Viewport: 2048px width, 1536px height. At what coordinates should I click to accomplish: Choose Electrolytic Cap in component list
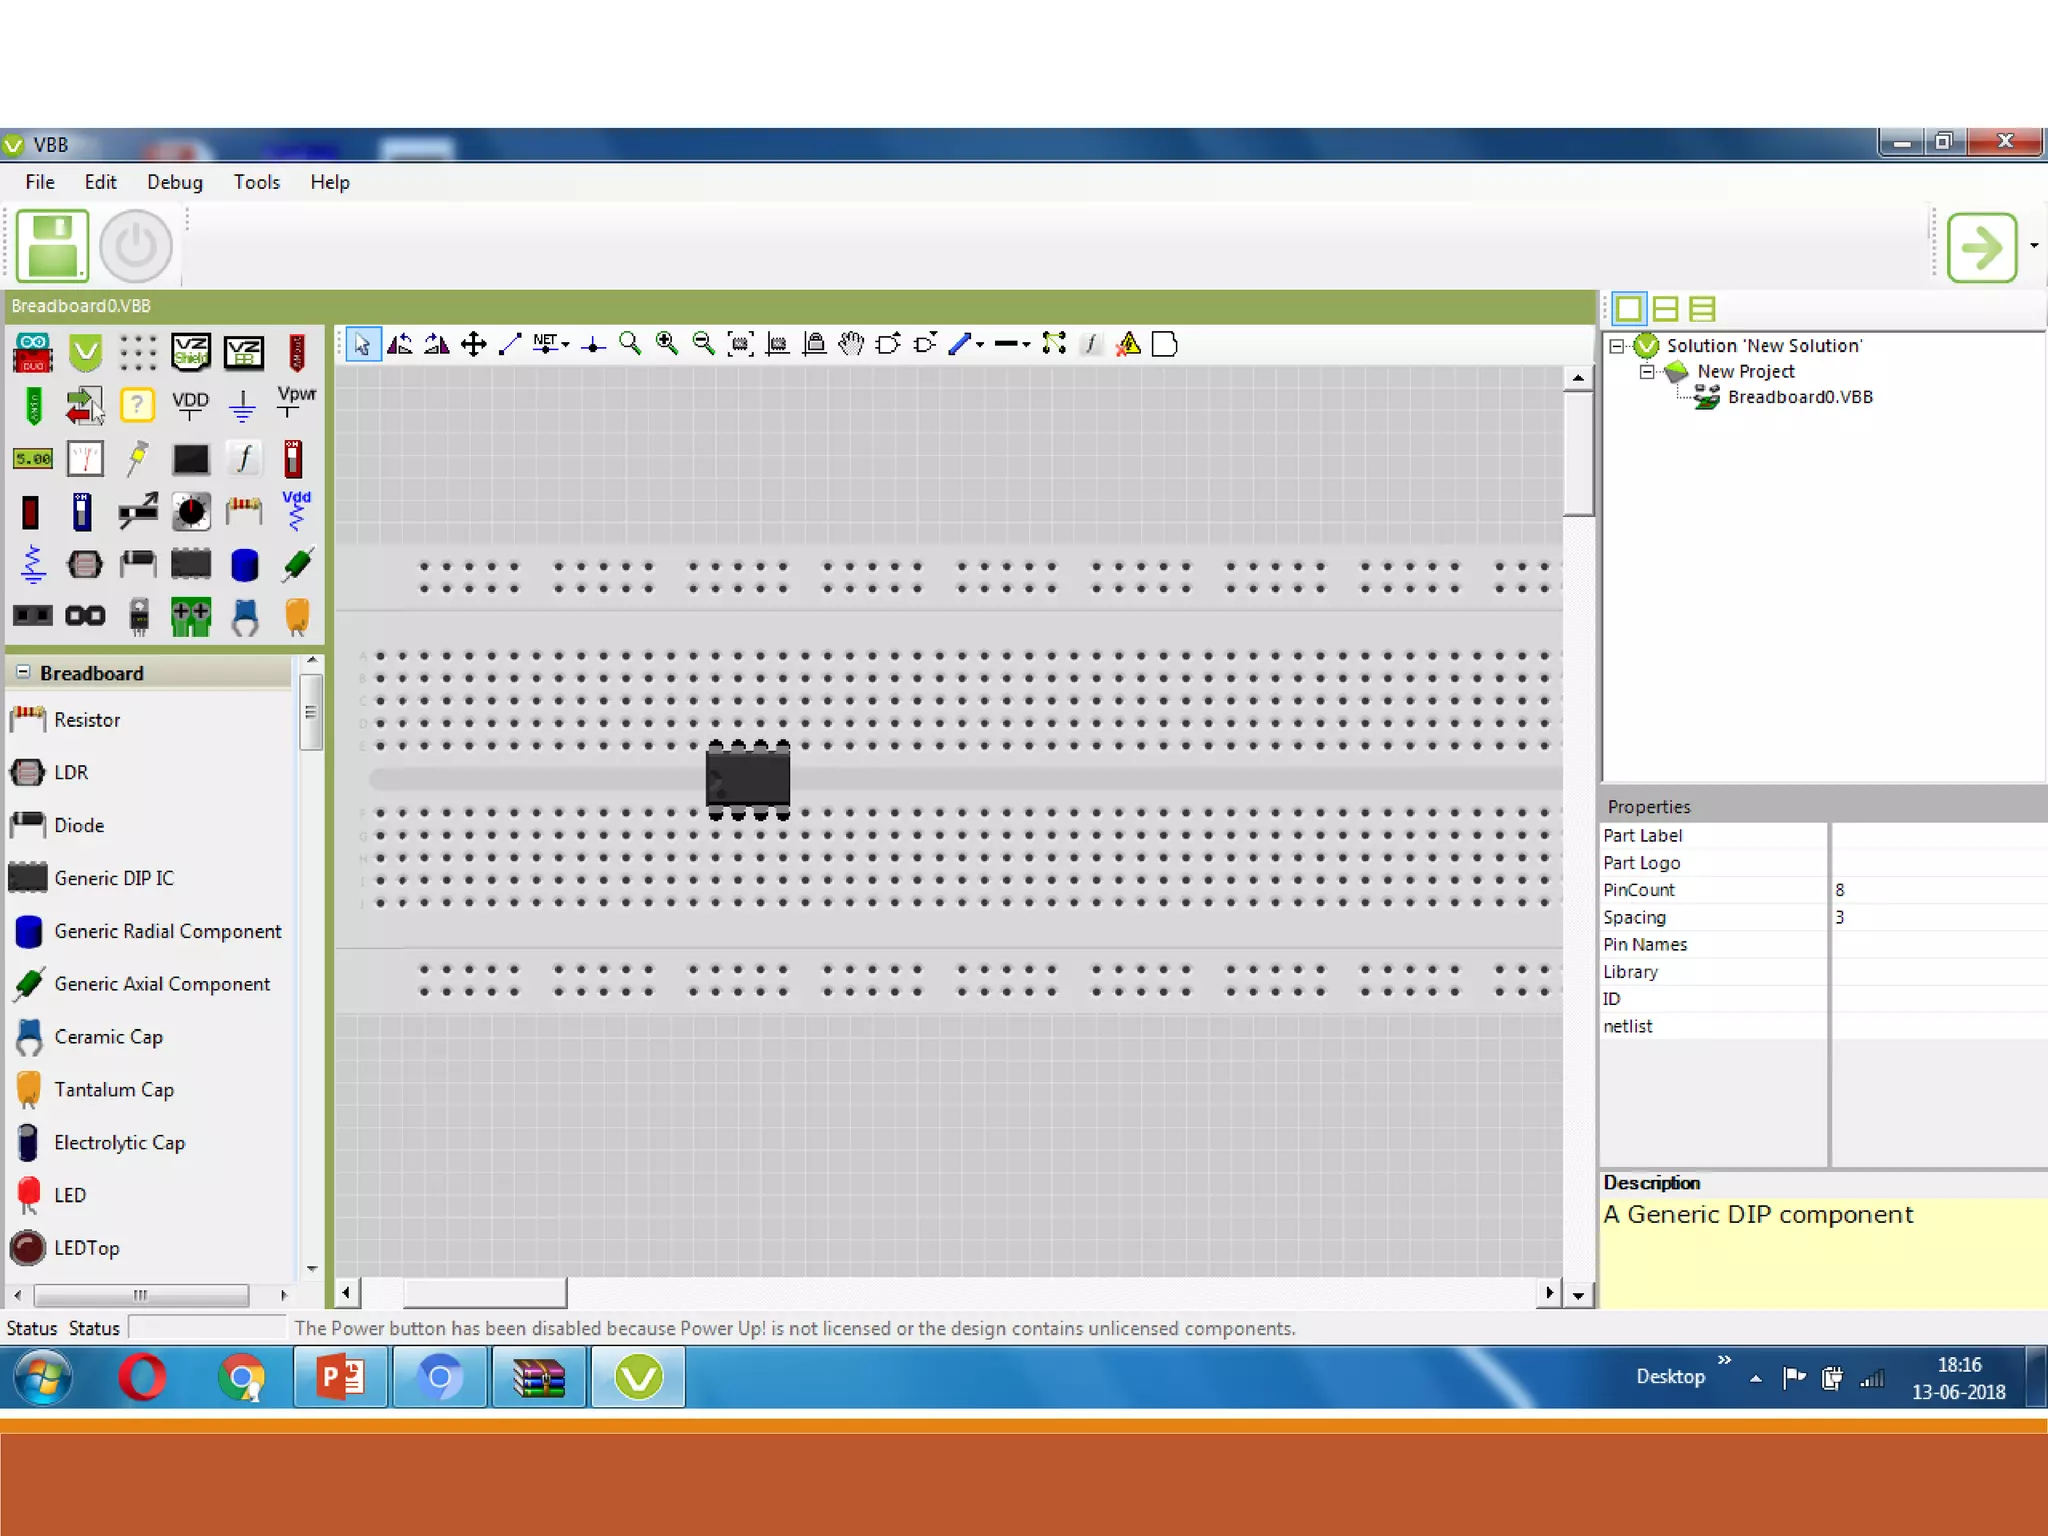click(119, 1142)
